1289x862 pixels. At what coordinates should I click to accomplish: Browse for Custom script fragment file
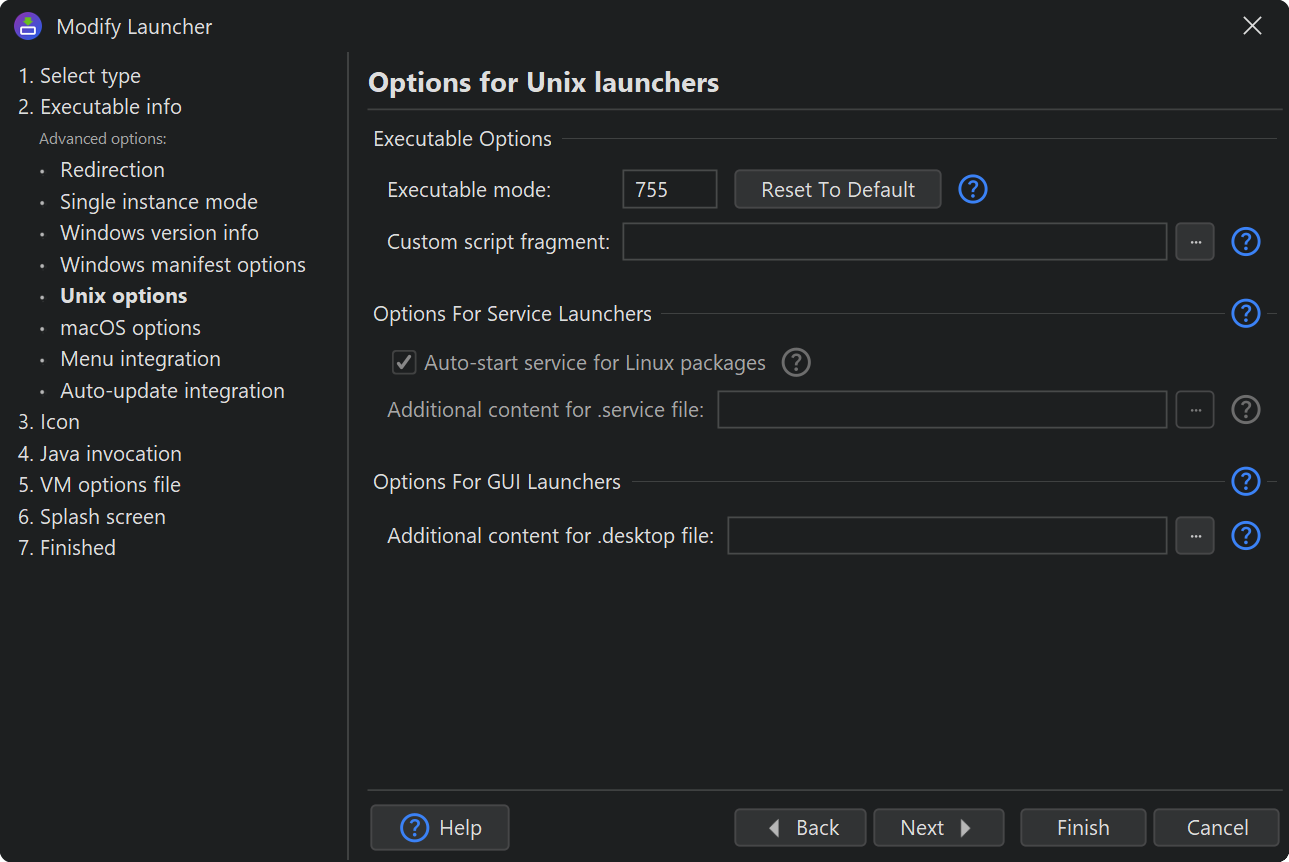coord(1194,242)
